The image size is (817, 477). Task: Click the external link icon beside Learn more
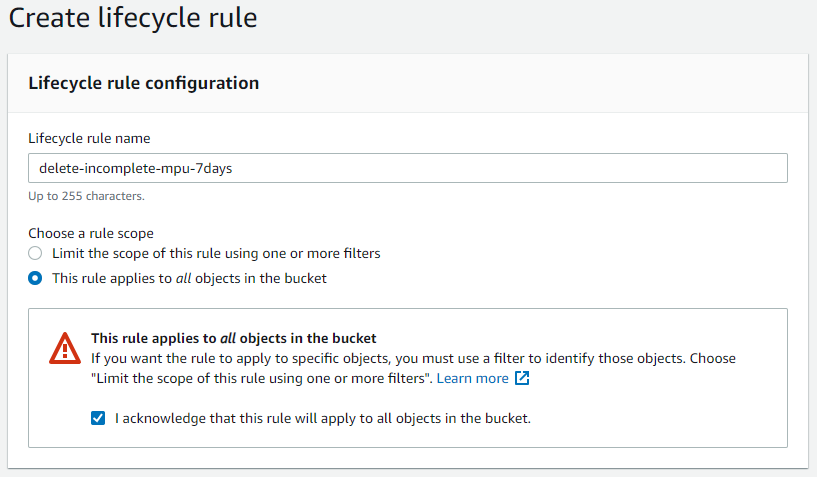(x=522, y=379)
